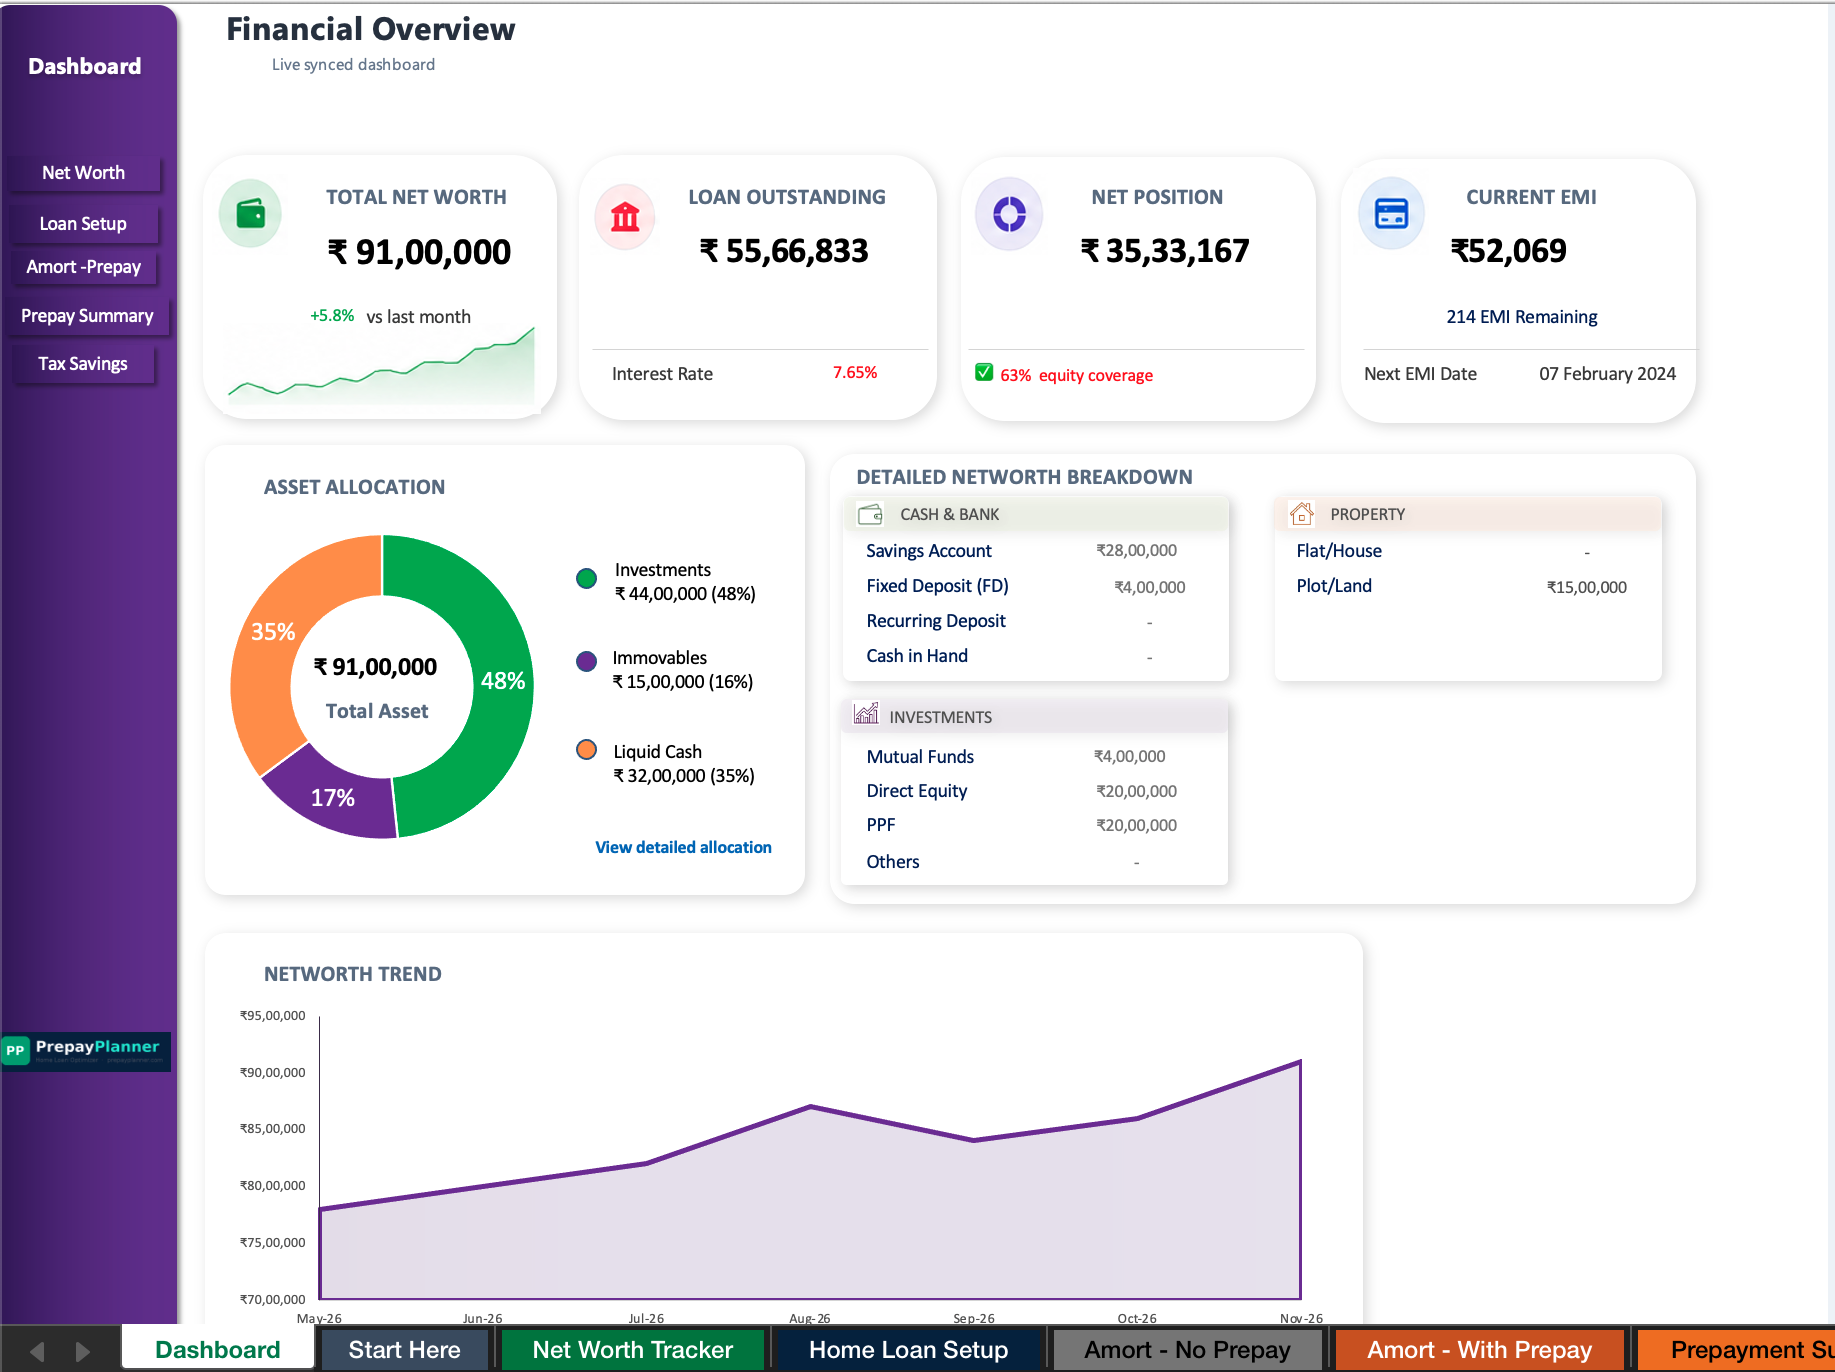
Task: Select the Mutual Funds row label
Action: pos(920,757)
